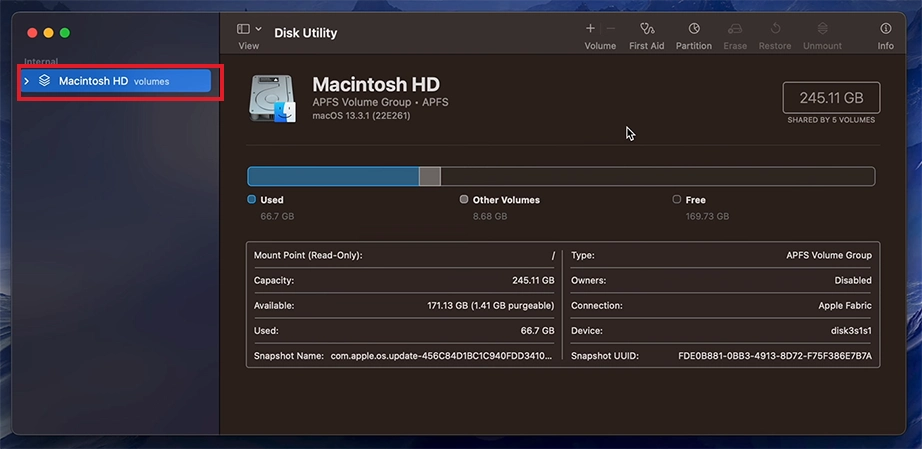This screenshot has width=922, height=449.
Task: Open the sidebar View menu icon
Action: 243,29
